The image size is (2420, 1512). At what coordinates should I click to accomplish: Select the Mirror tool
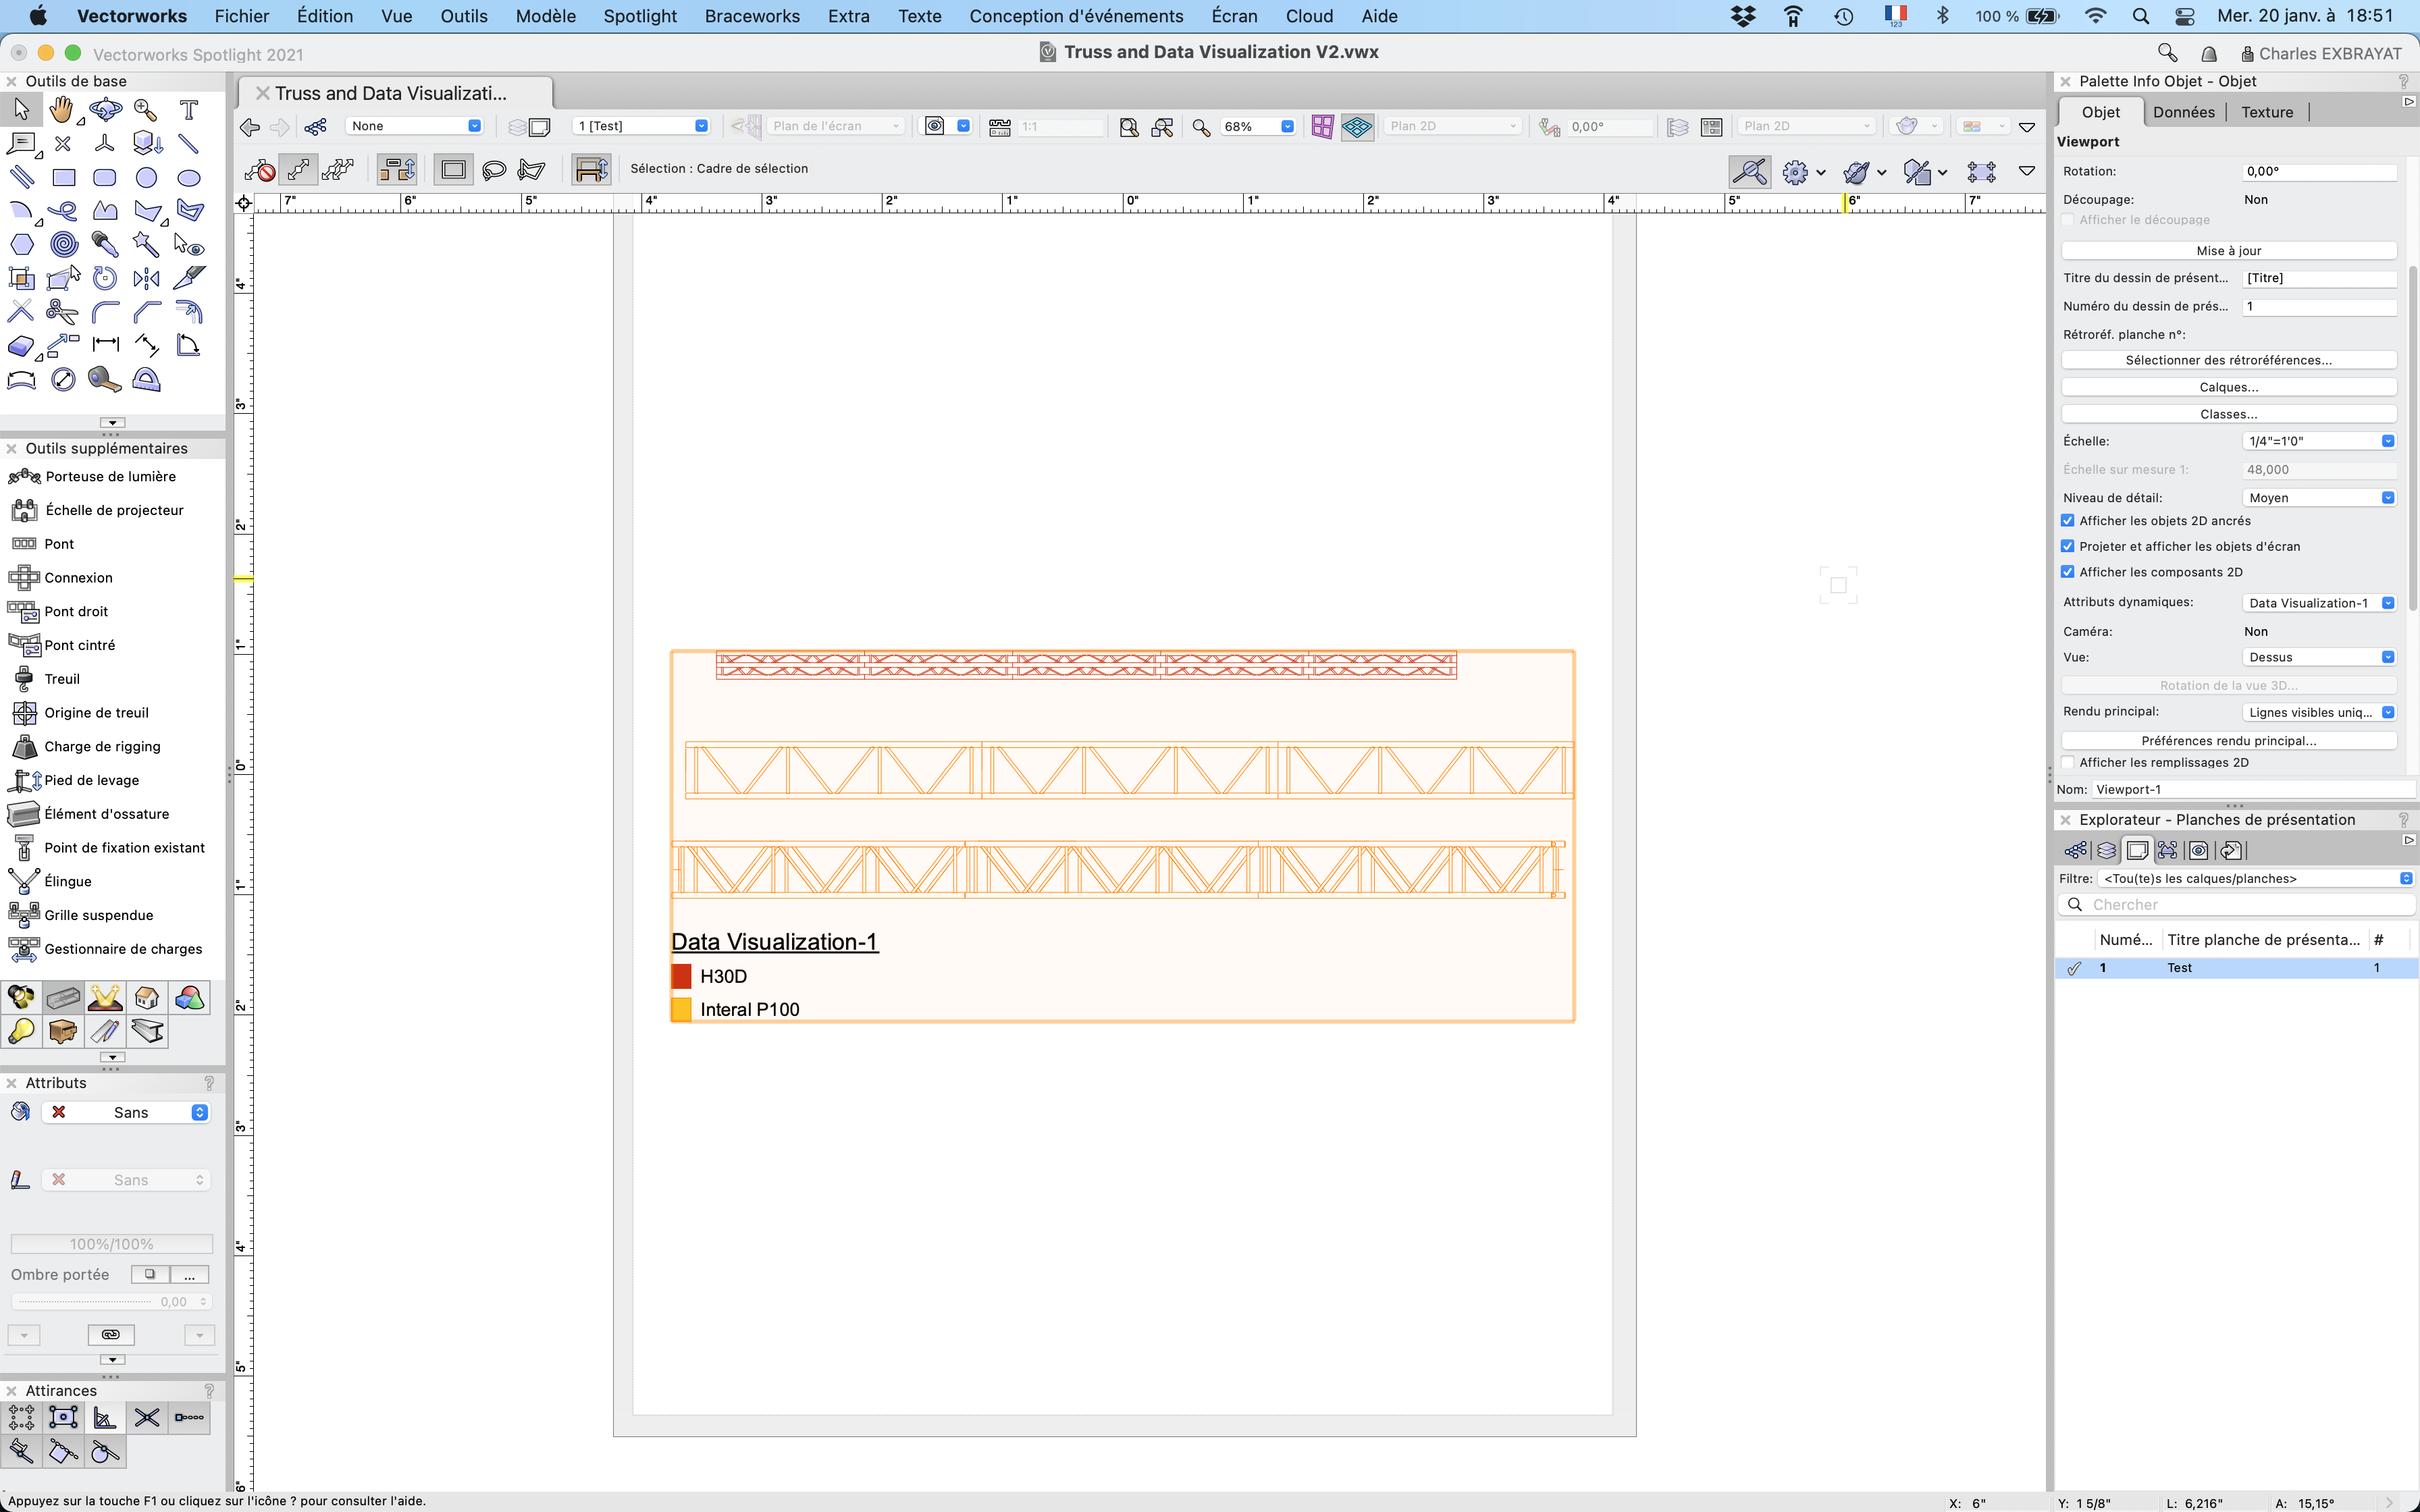[x=146, y=278]
